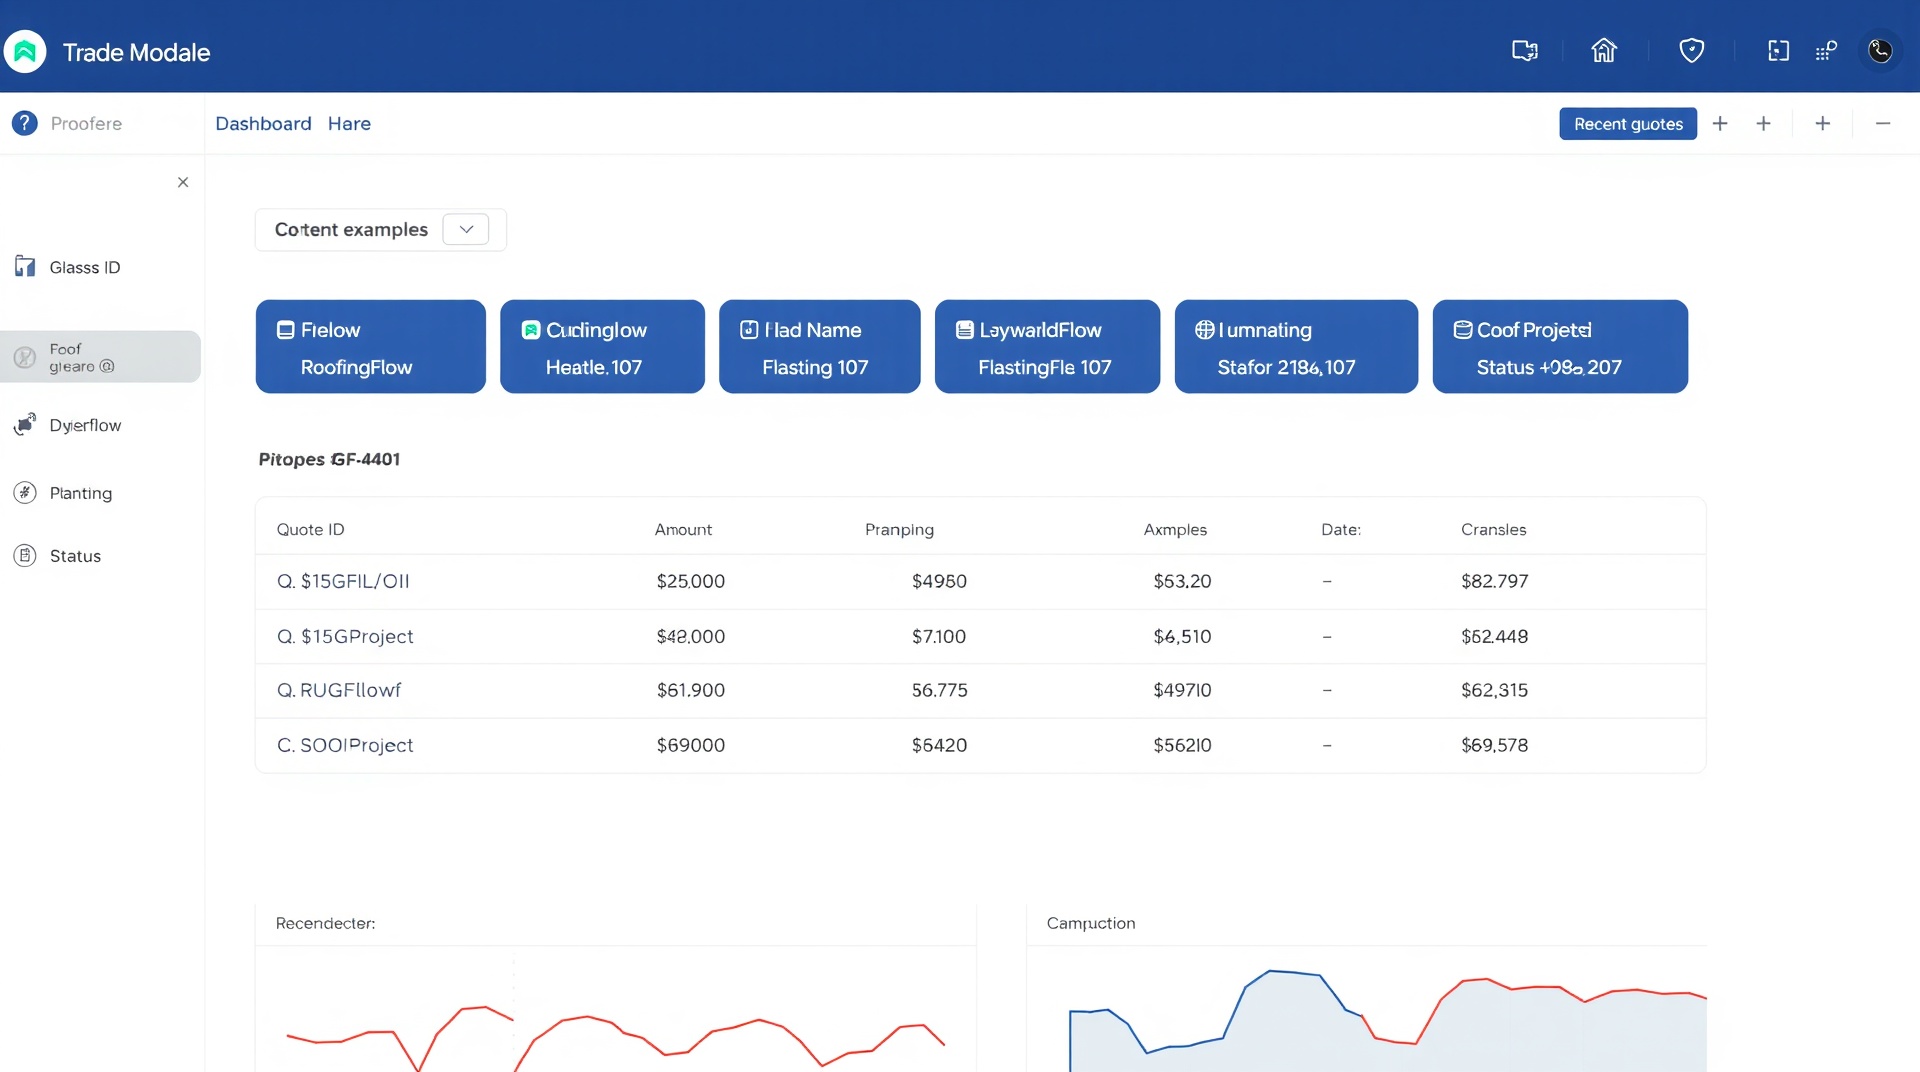Expand the Cotent examples dropdown arrow

coord(466,229)
